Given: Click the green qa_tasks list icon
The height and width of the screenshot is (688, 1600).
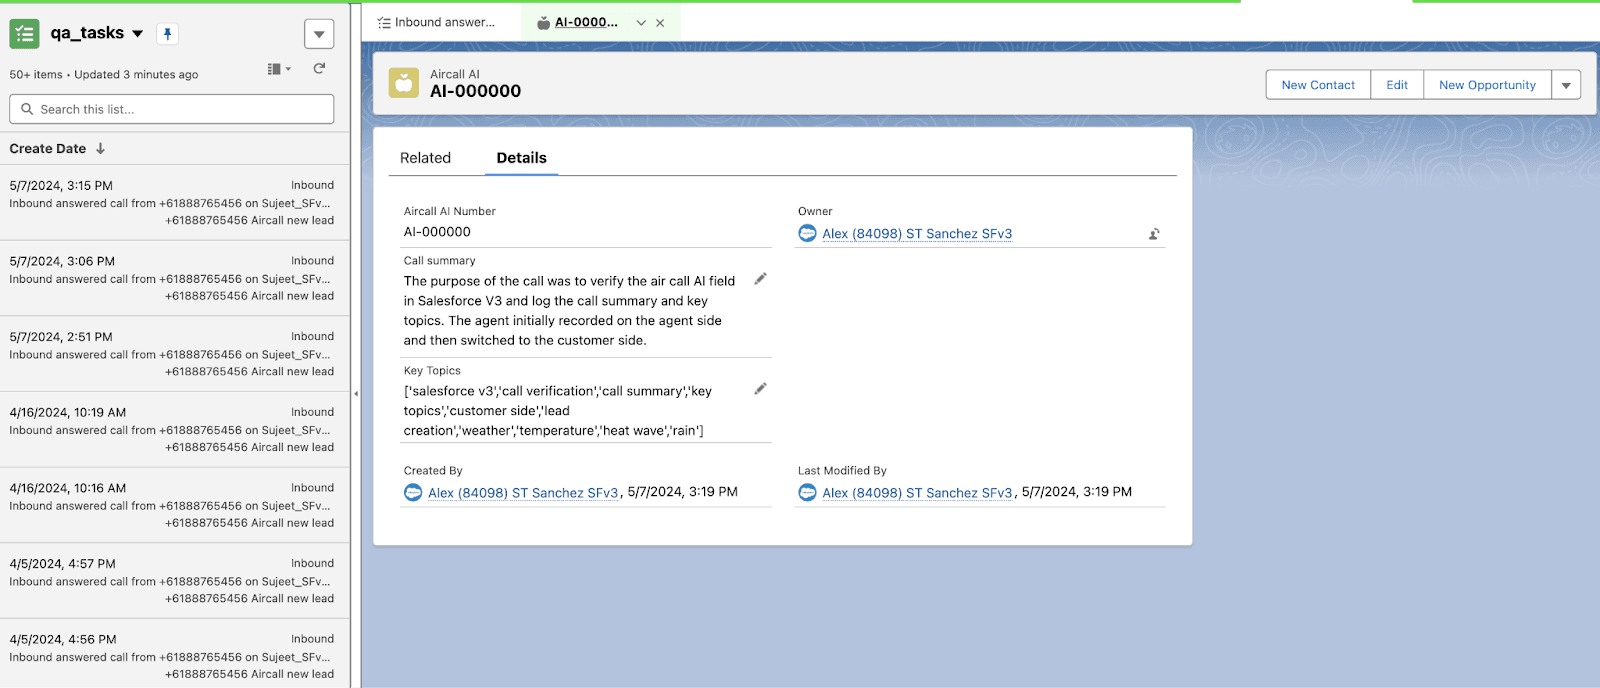Looking at the screenshot, I should 24,34.
